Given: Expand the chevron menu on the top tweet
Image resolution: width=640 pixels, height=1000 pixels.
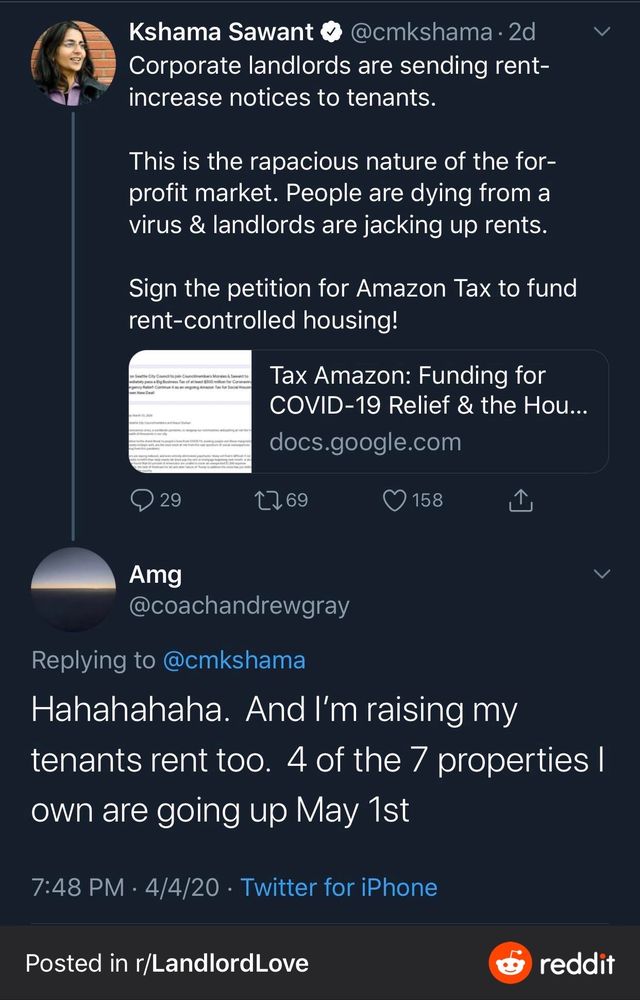Looking at the screenshot, I should 601,32.
